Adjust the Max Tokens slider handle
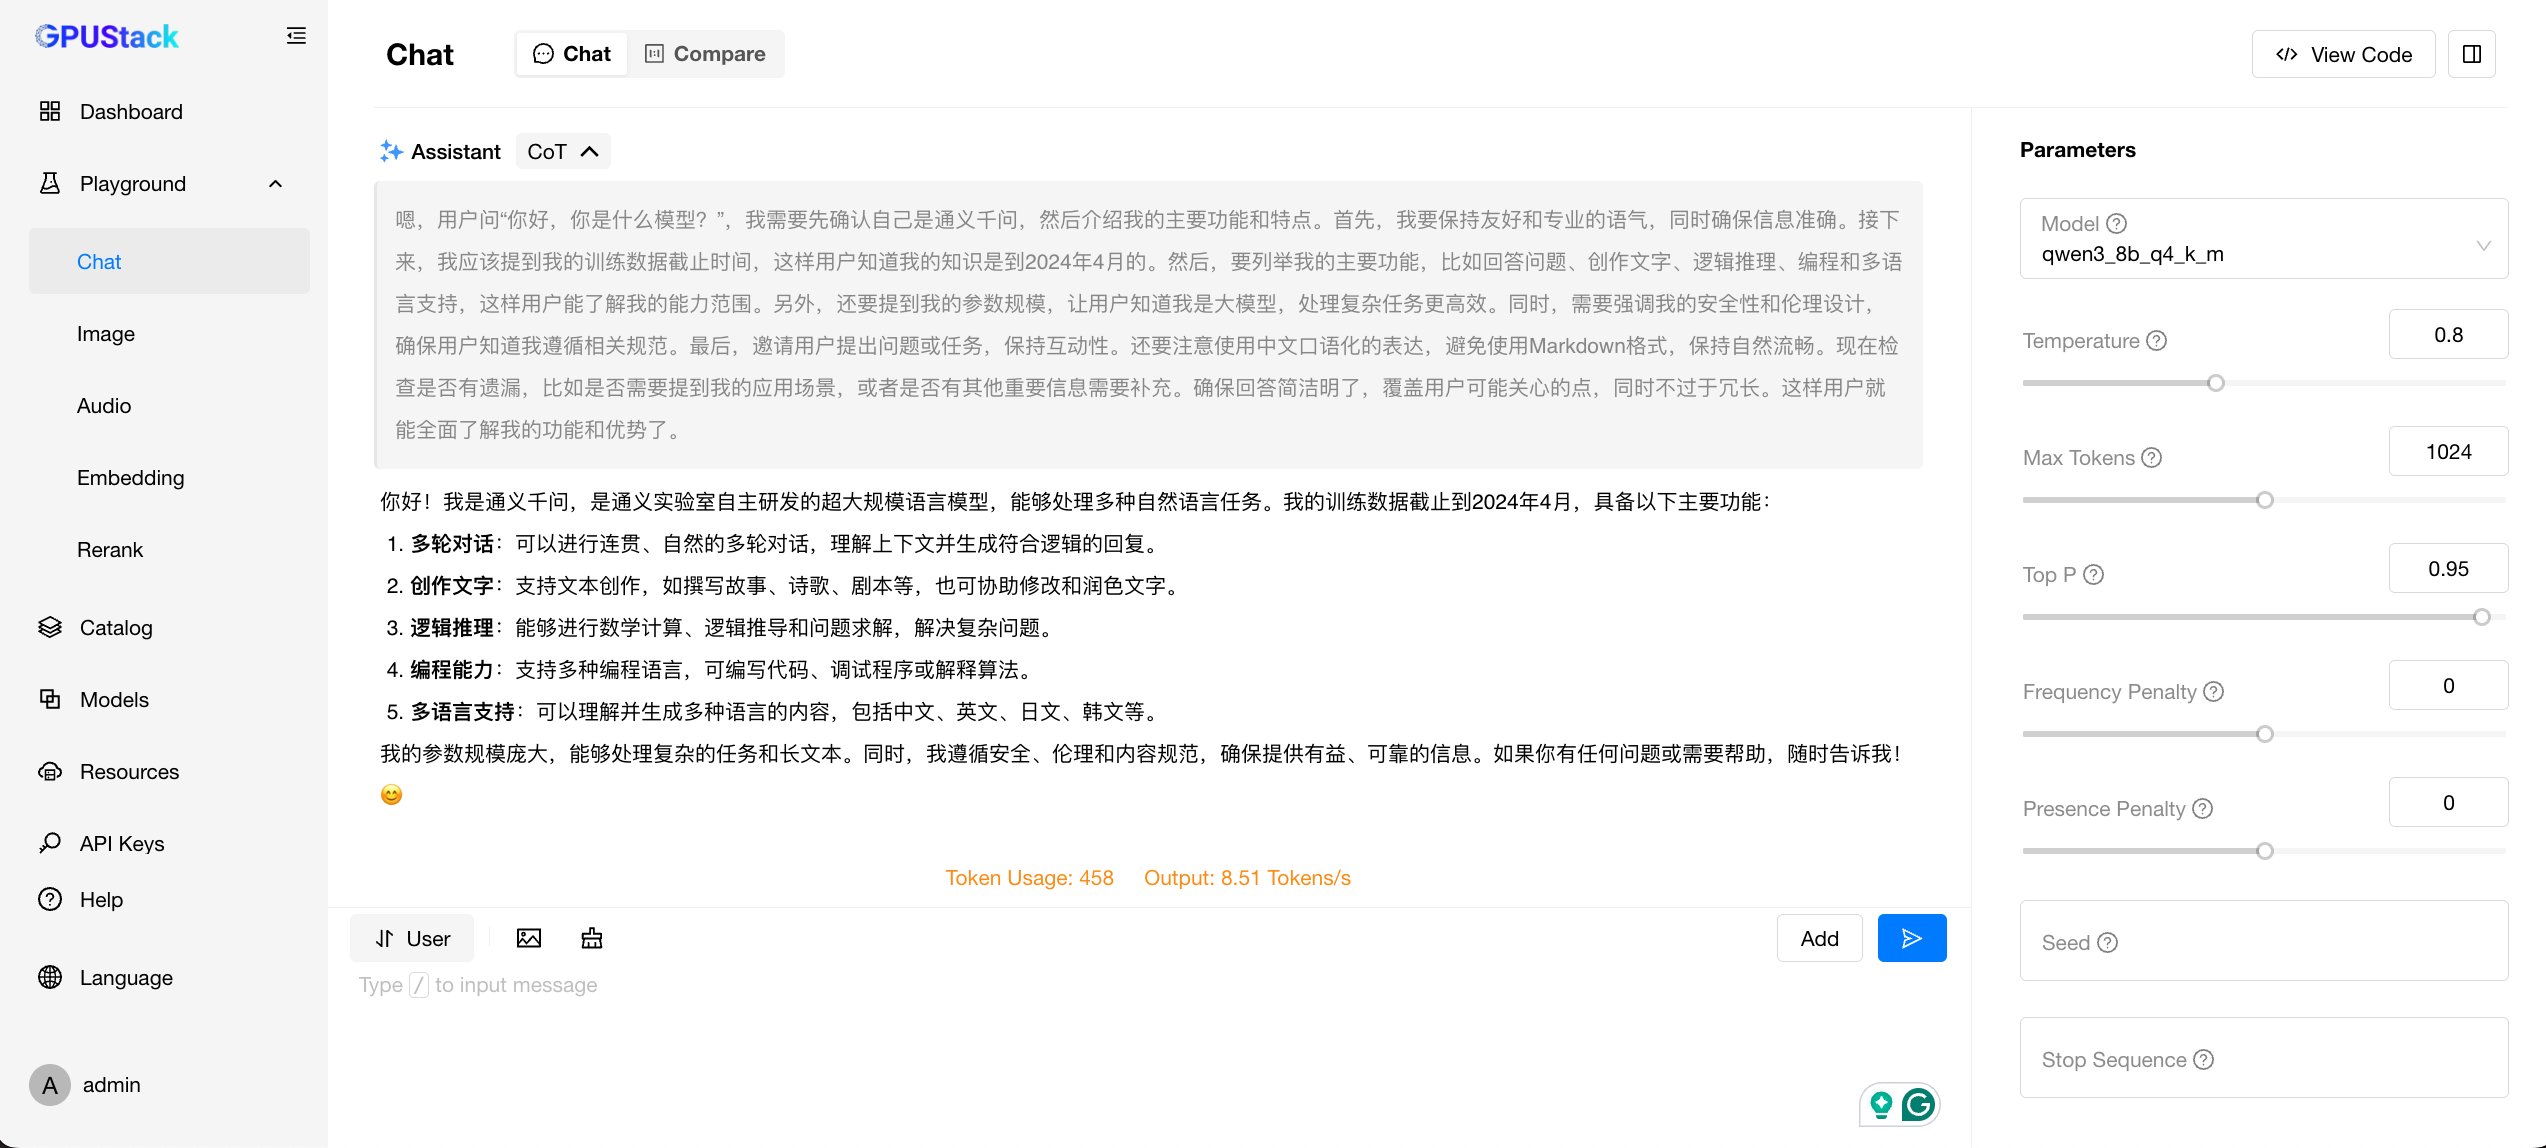 (x=2265, y=500)
